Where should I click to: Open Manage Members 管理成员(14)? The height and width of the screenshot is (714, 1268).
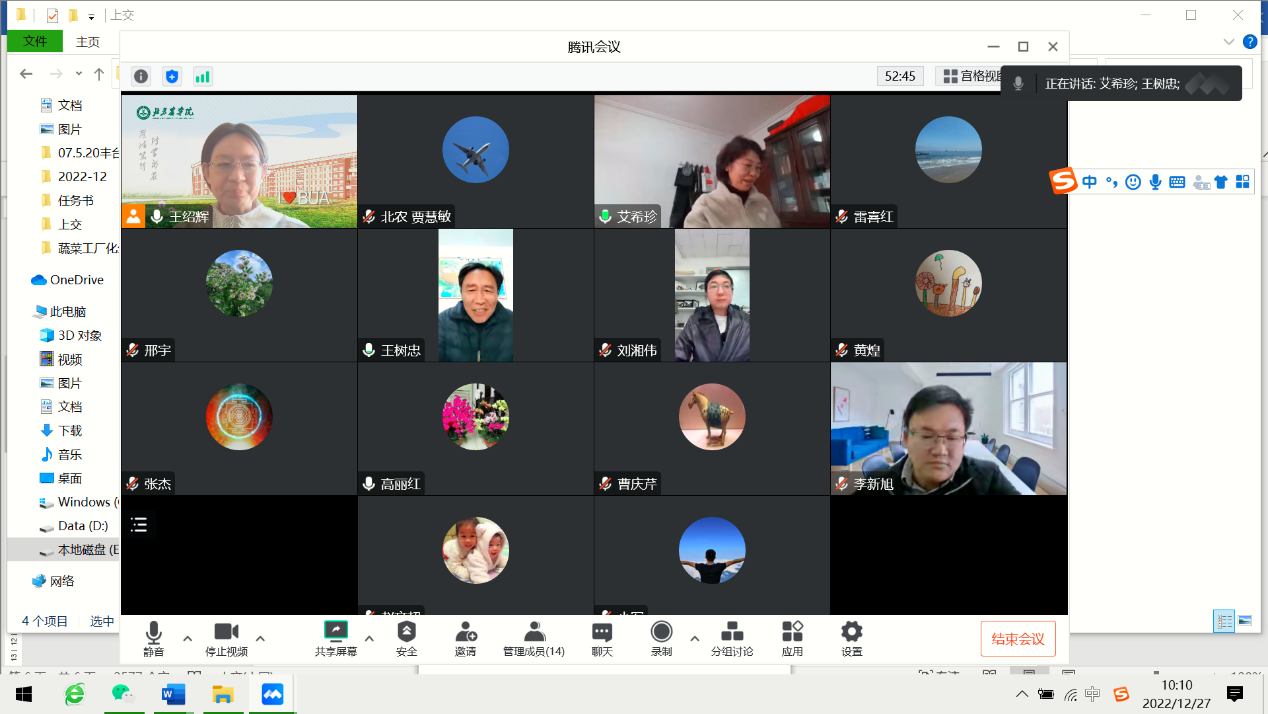pyautogui.click(x=534, y=638)
